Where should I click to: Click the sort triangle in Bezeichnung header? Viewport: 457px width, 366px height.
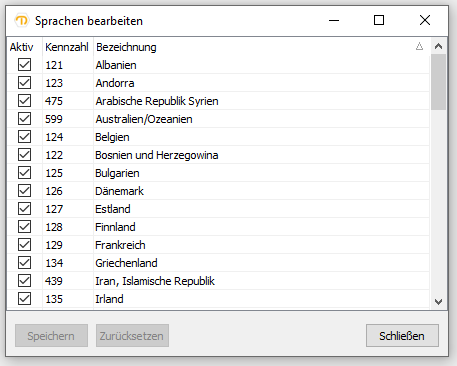pyautogui.click(x=419, y=46)
